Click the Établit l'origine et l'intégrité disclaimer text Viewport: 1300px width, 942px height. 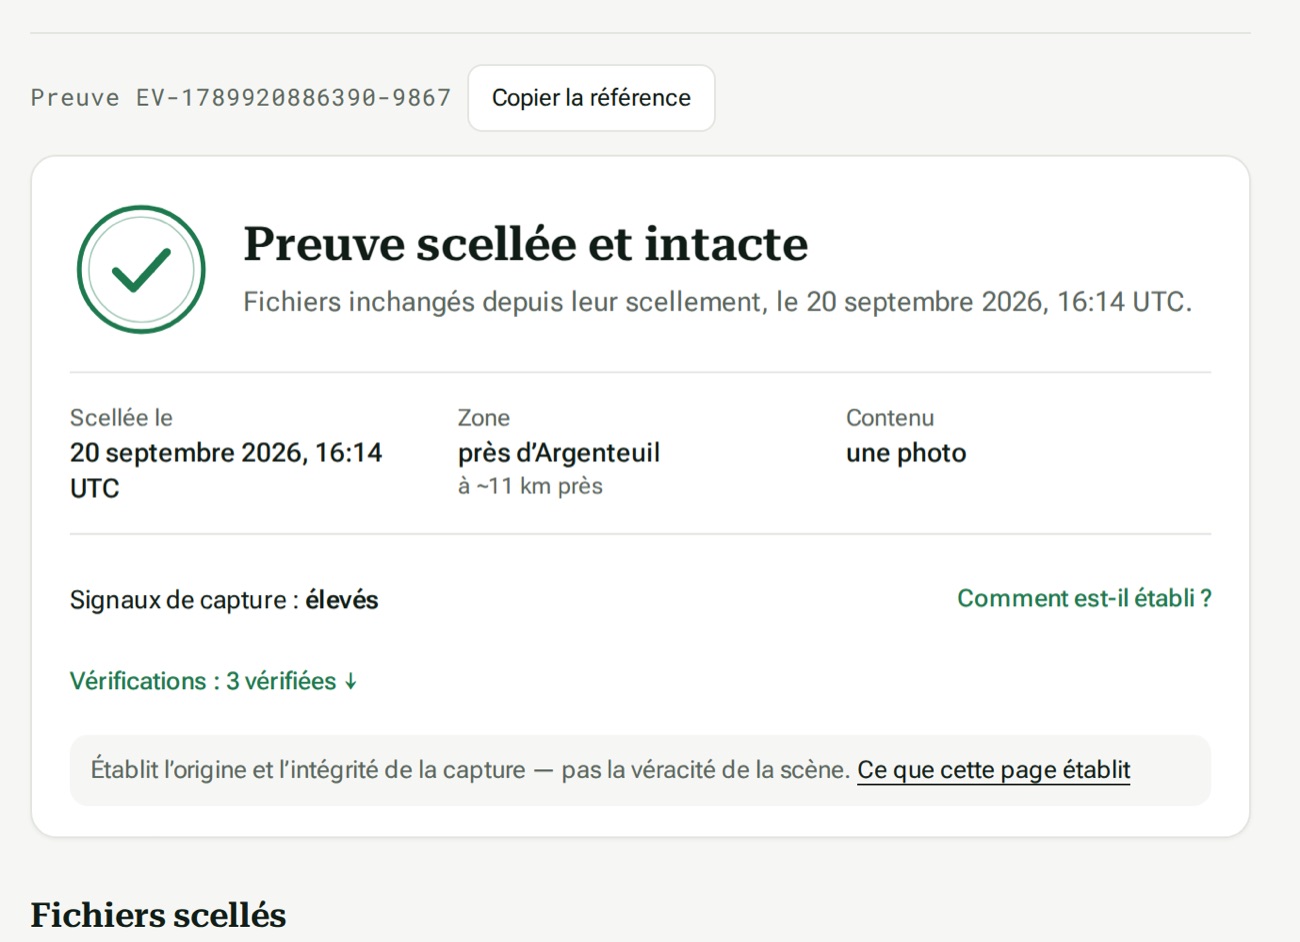pyautogui.click(x=470, y=770)
